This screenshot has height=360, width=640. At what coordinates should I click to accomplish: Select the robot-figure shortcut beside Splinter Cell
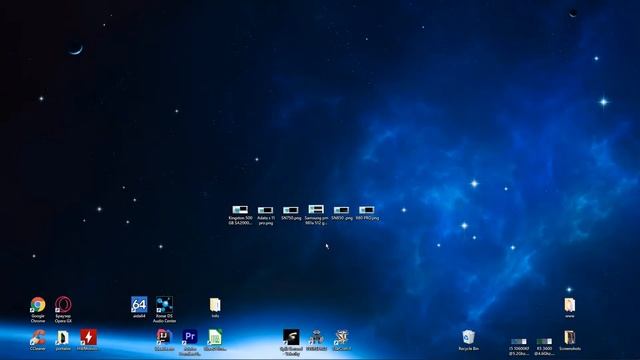click(316, 338)
